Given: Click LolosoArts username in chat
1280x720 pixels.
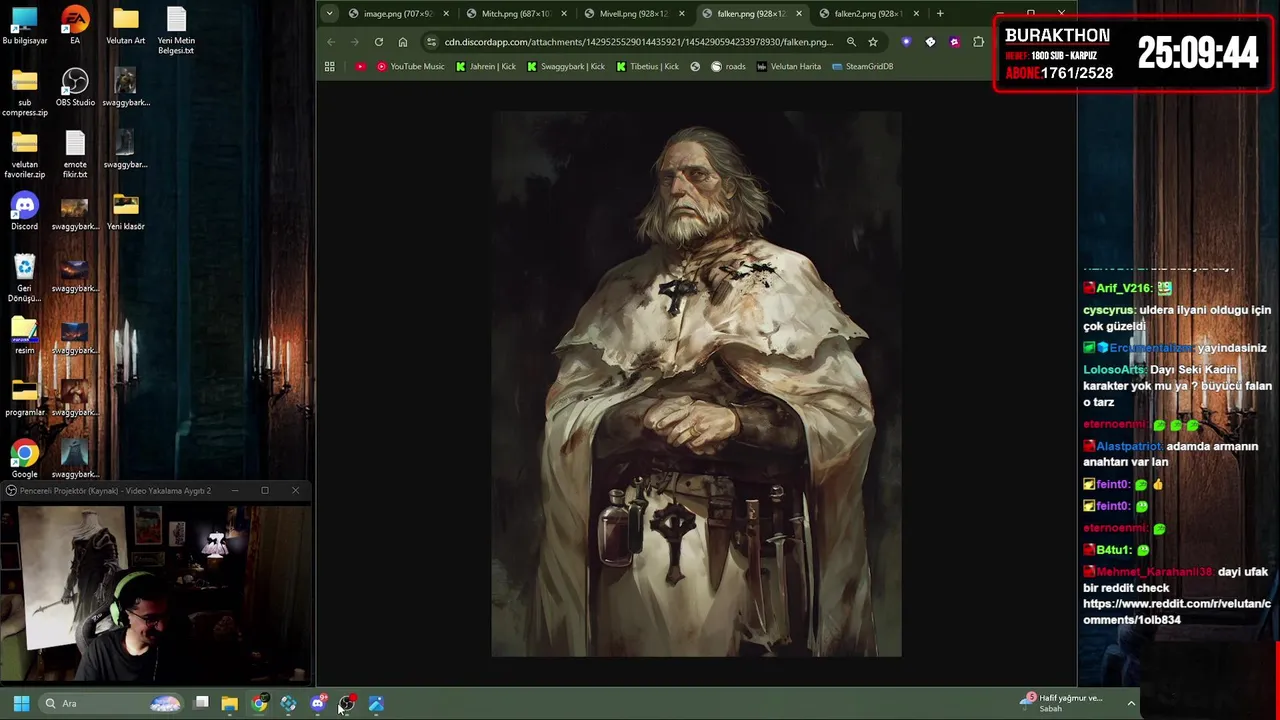Looking at the screenshot, I should pos(1114,370).
